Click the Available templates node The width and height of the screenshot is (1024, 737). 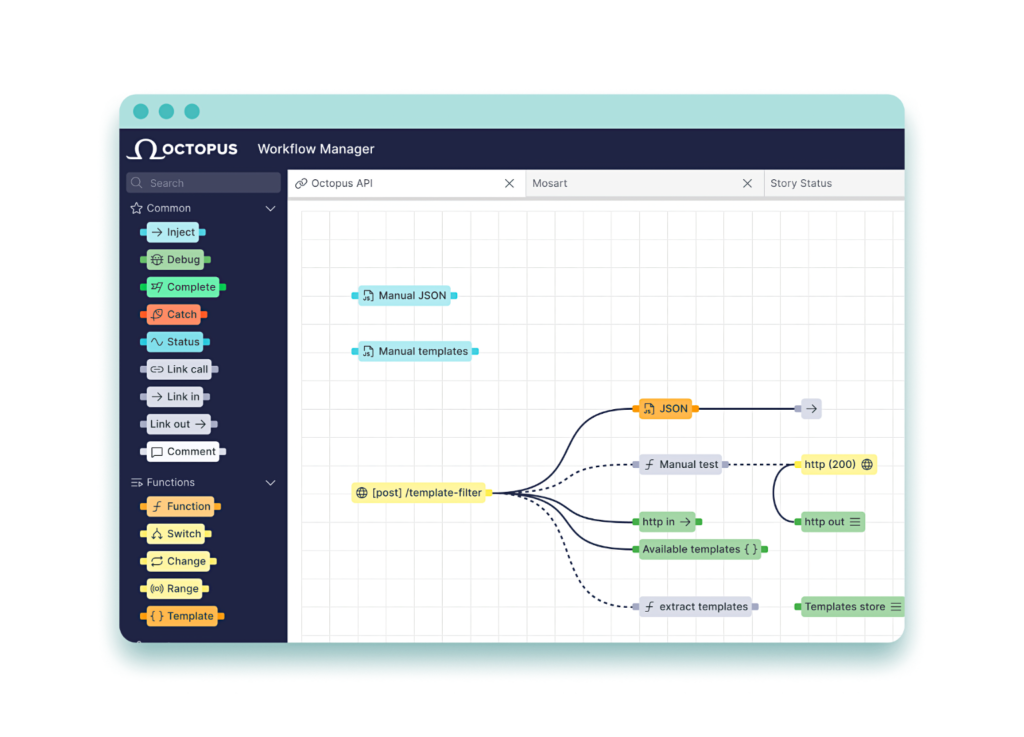pos(700,550)
